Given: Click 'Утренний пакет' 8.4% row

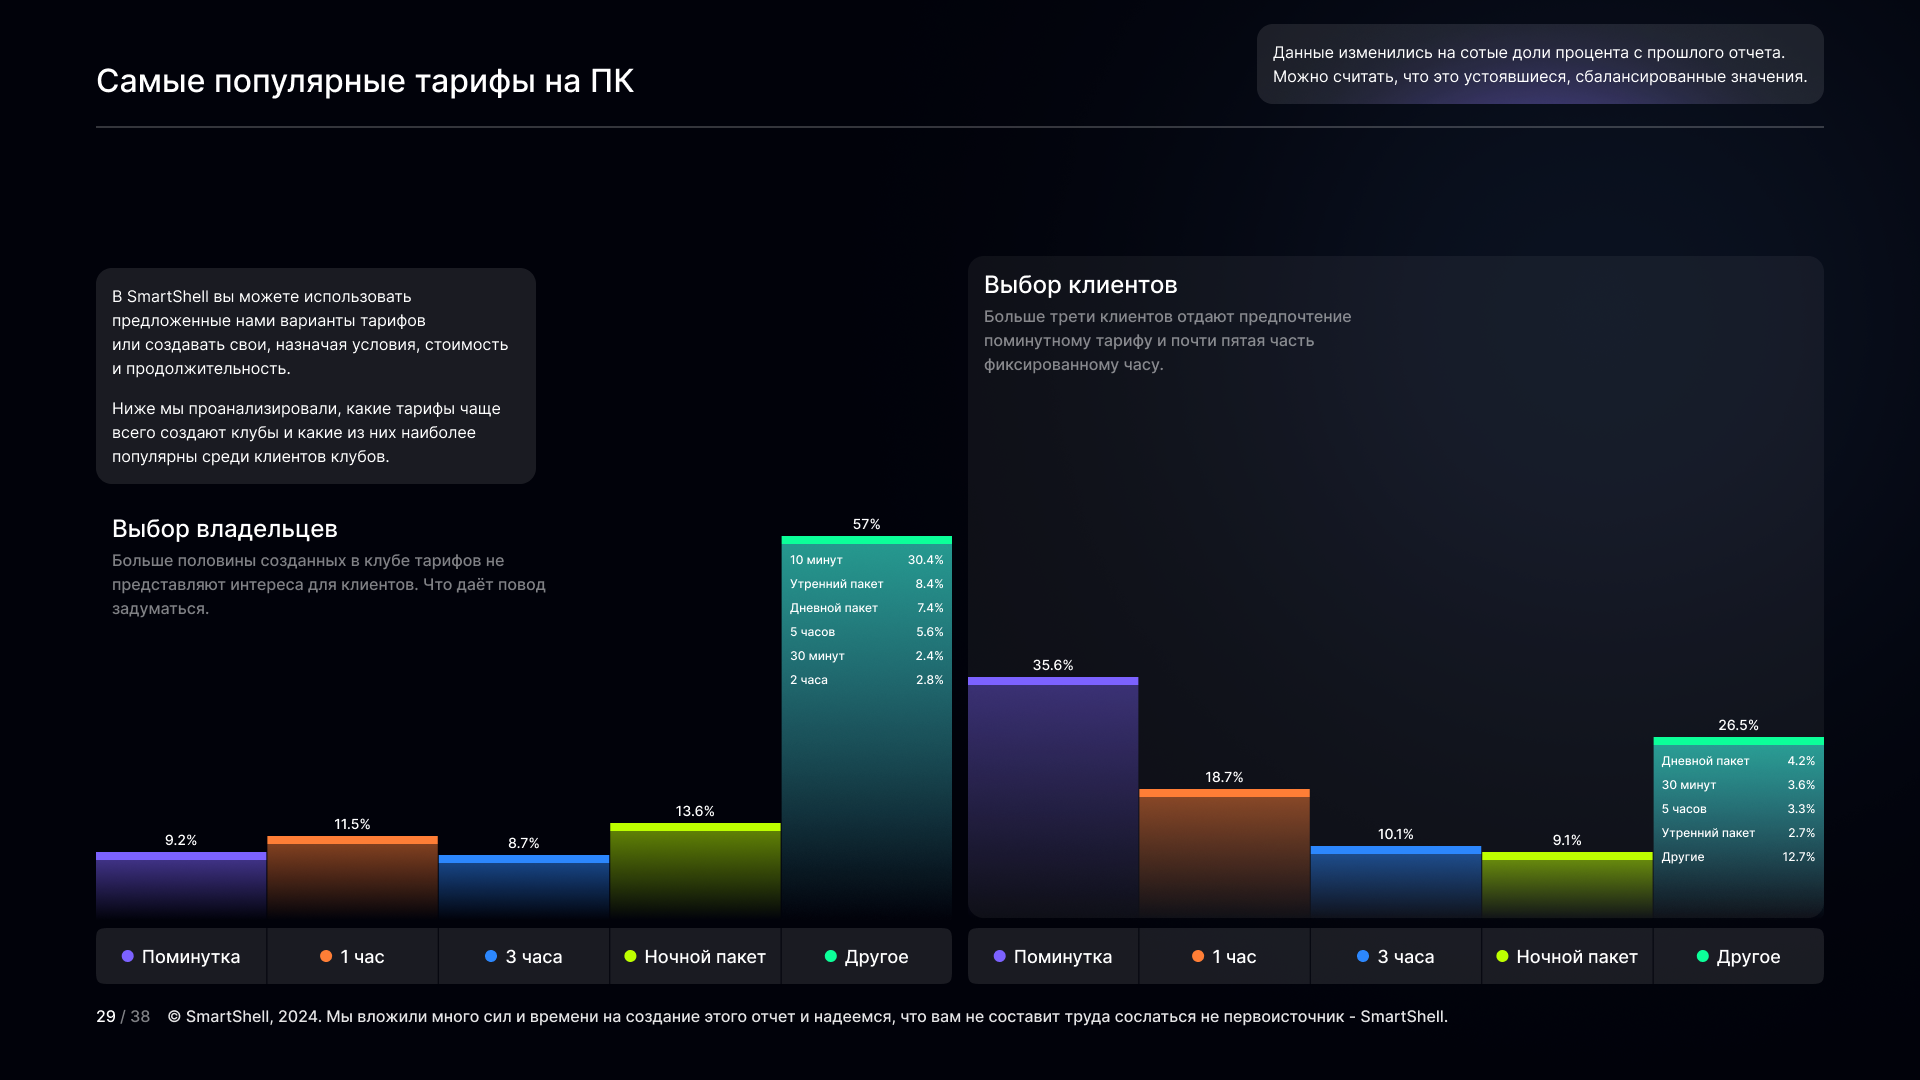Looking at the screenshot, I should point(867,584).
